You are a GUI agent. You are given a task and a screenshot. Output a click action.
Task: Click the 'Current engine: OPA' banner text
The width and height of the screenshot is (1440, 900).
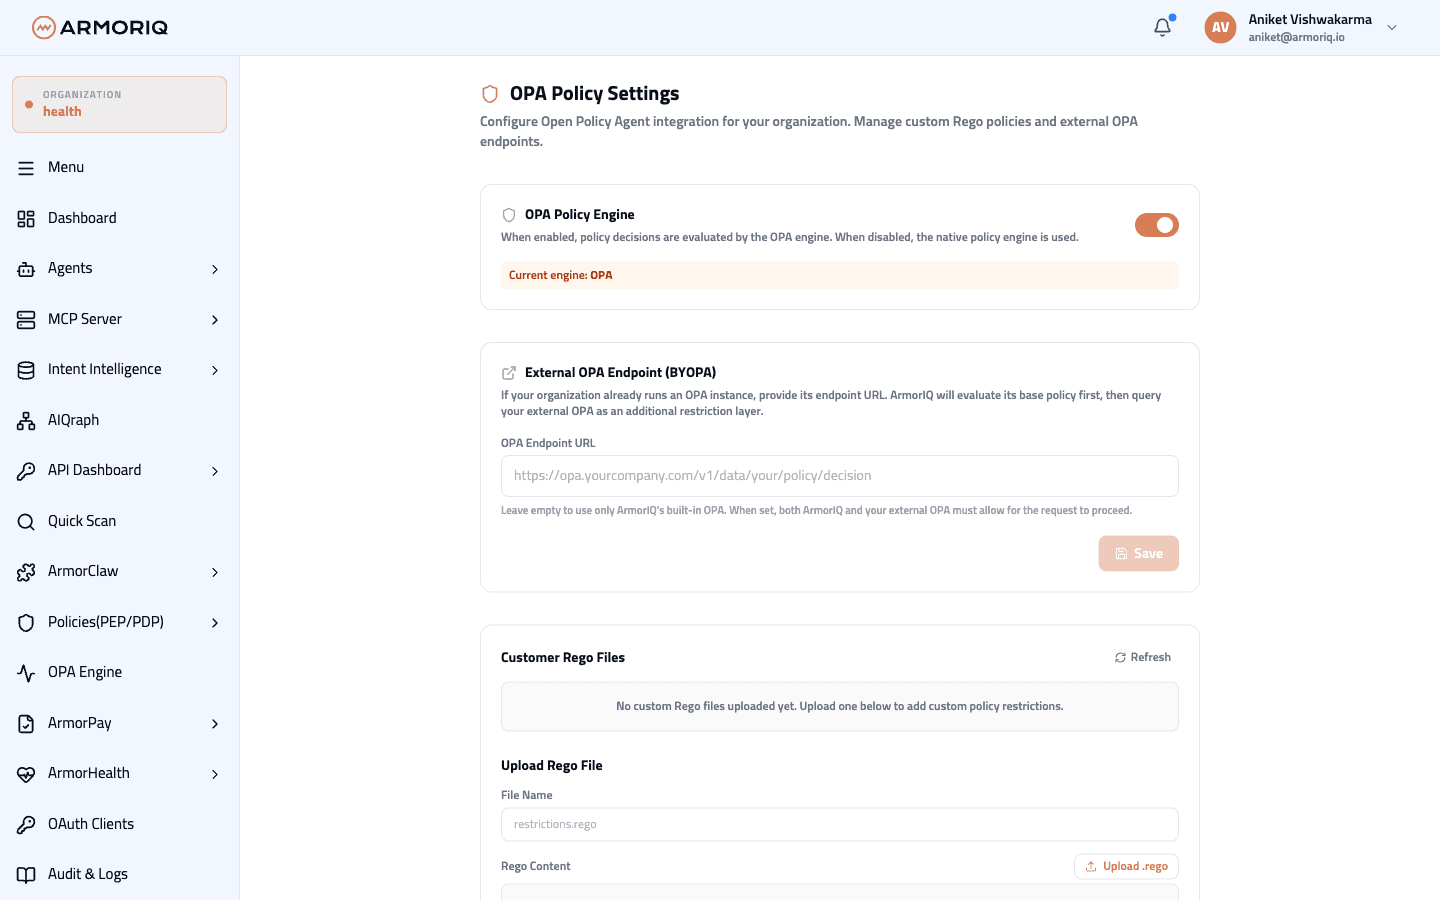pos(560,275)
